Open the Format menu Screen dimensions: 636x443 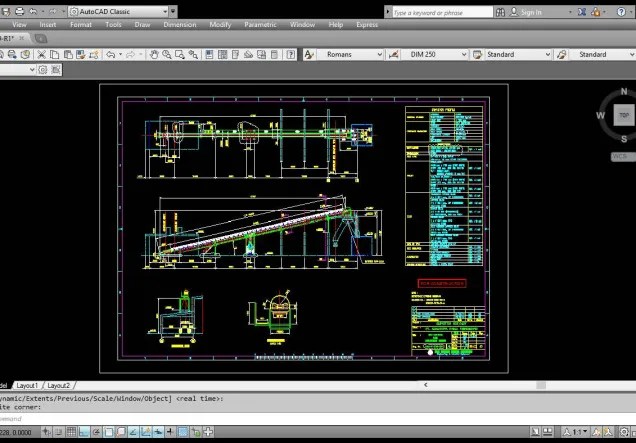click(x=81, y=25)
